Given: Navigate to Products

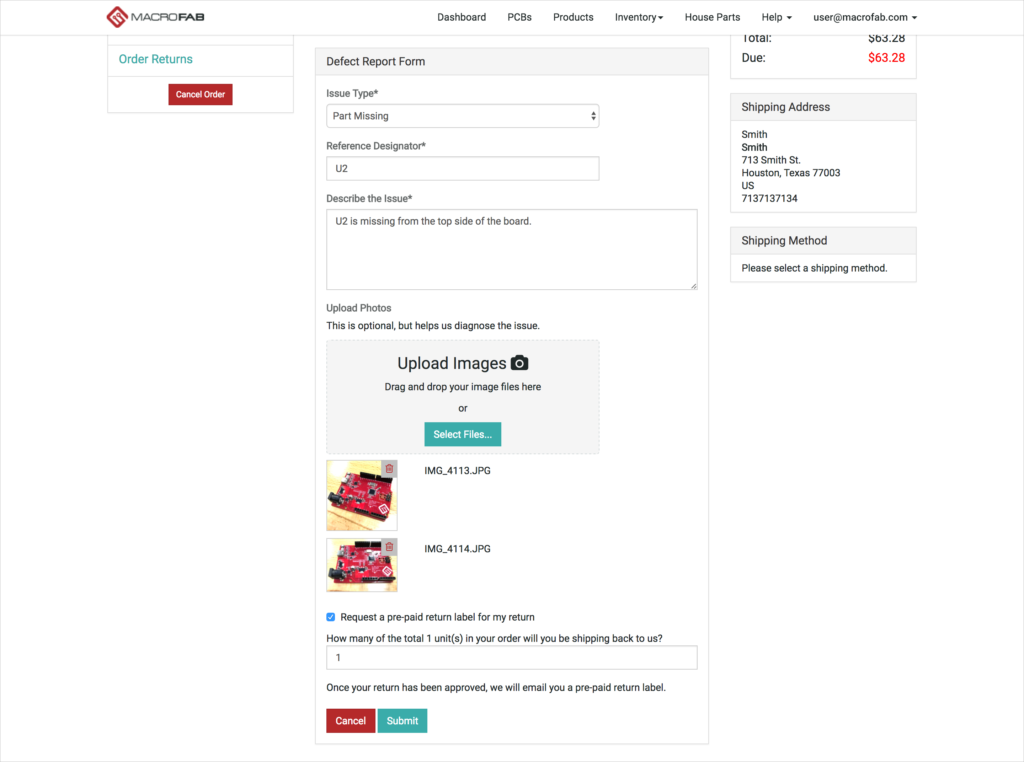Looking at the screenshot, I should 573,17.
